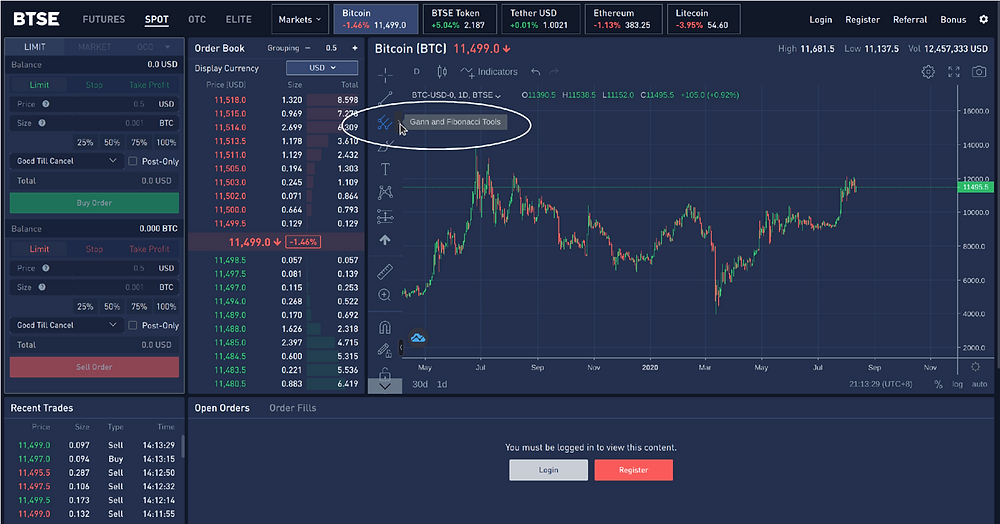Select the Ethereum market ticker
The height and width of the screenshot is (524, 1000).
[x=622, y=19]
